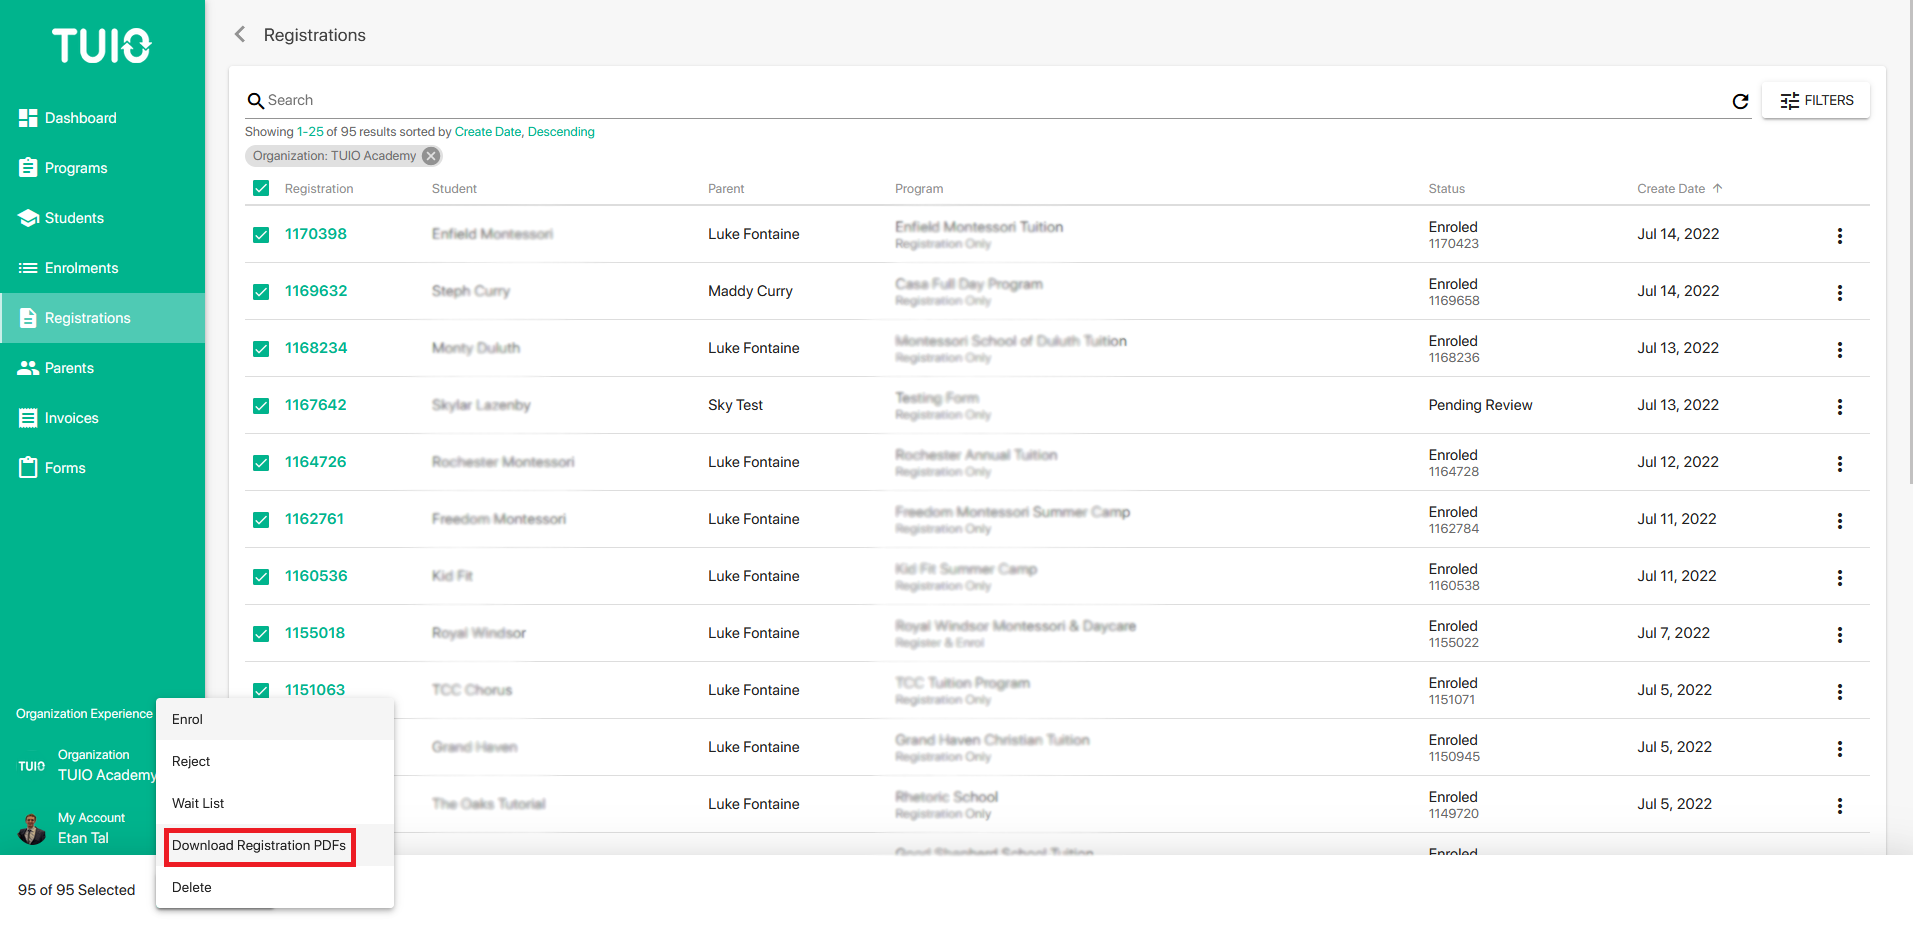
Task: Open more options for row 1169632
Action: pyautogui.click(x=1839, y=292)
